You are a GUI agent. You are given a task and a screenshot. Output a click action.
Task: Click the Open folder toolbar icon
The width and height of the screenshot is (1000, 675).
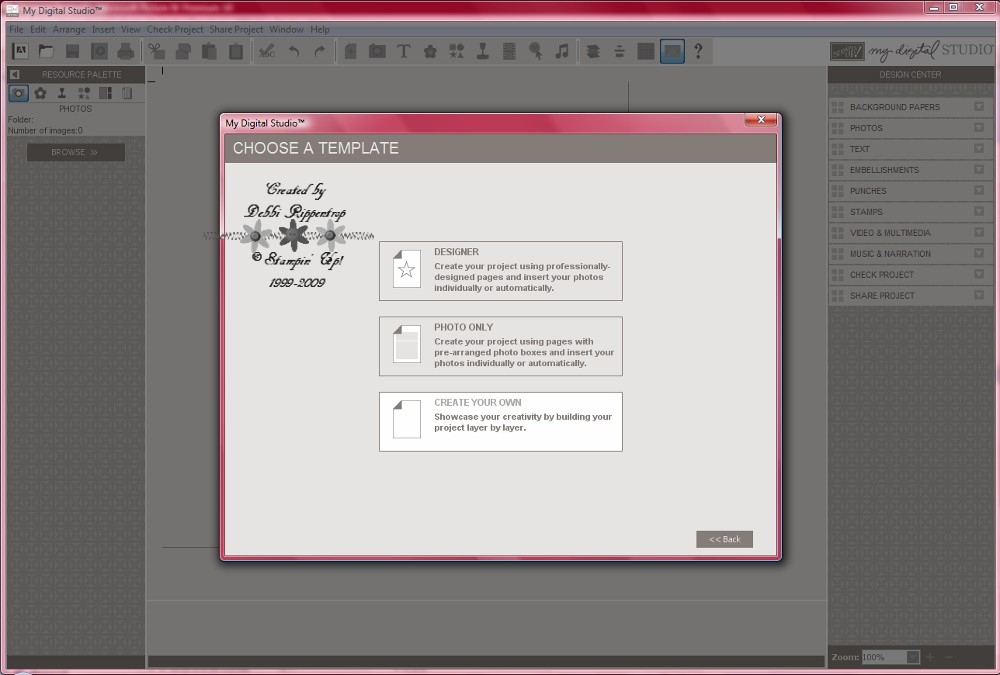click(46, 51)
